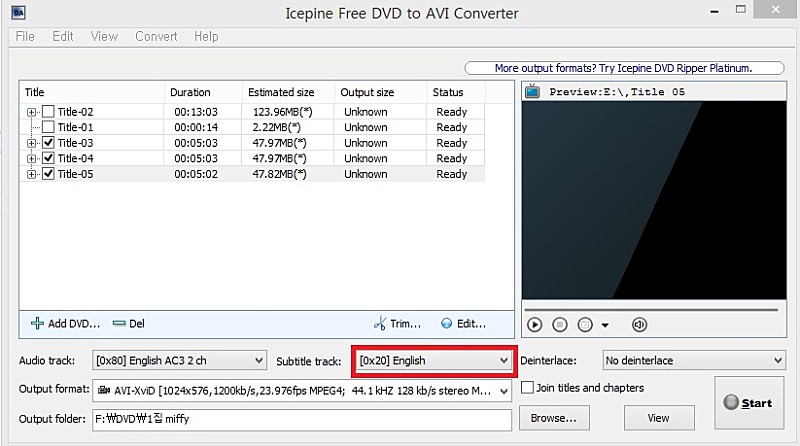Image resolution: width=800 pixels, height=446 pixels.
Task: Take a snapshot of the preview
Action: [x=585, y=325]
